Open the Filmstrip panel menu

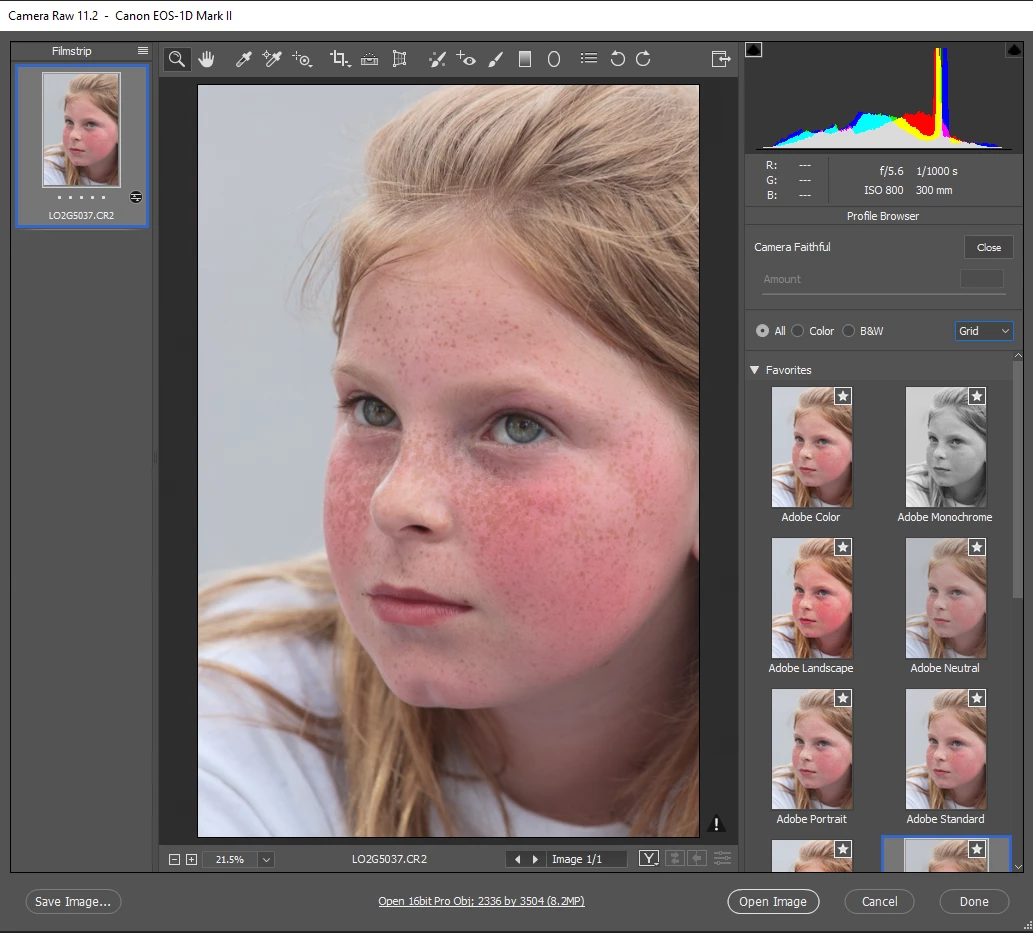142,51
